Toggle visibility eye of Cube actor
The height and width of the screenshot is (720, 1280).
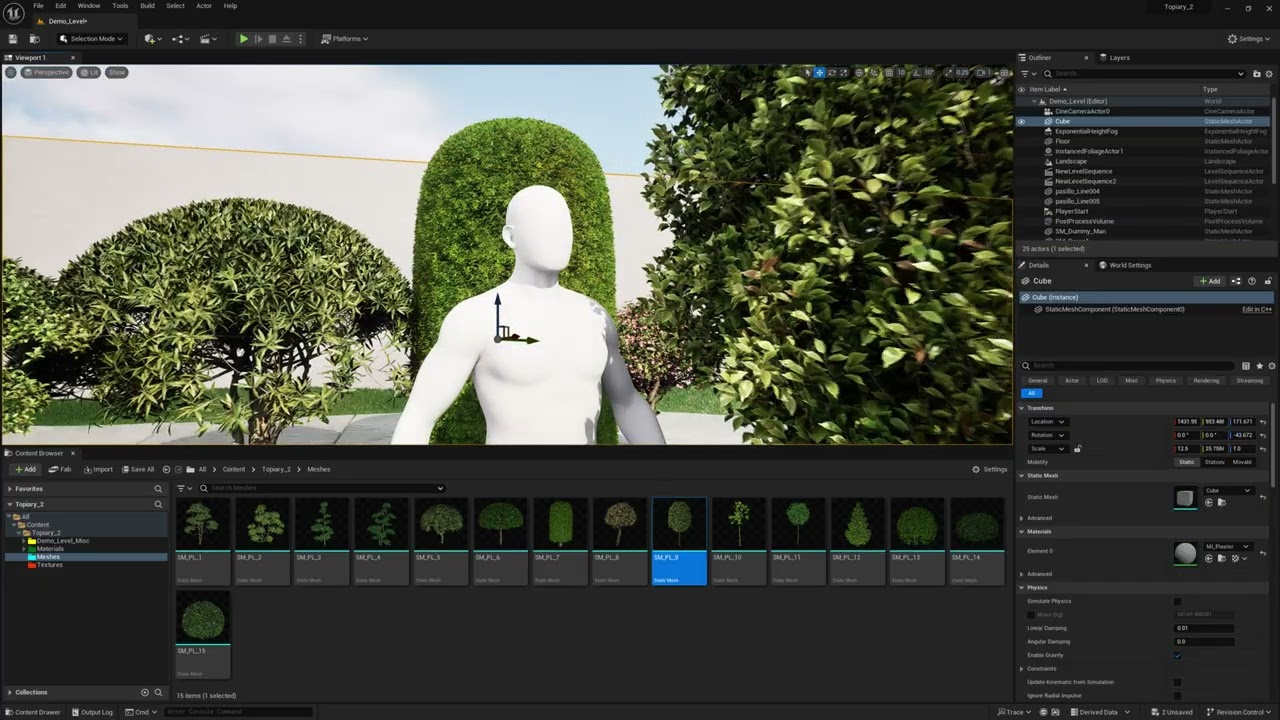(x=1021, y=121)
